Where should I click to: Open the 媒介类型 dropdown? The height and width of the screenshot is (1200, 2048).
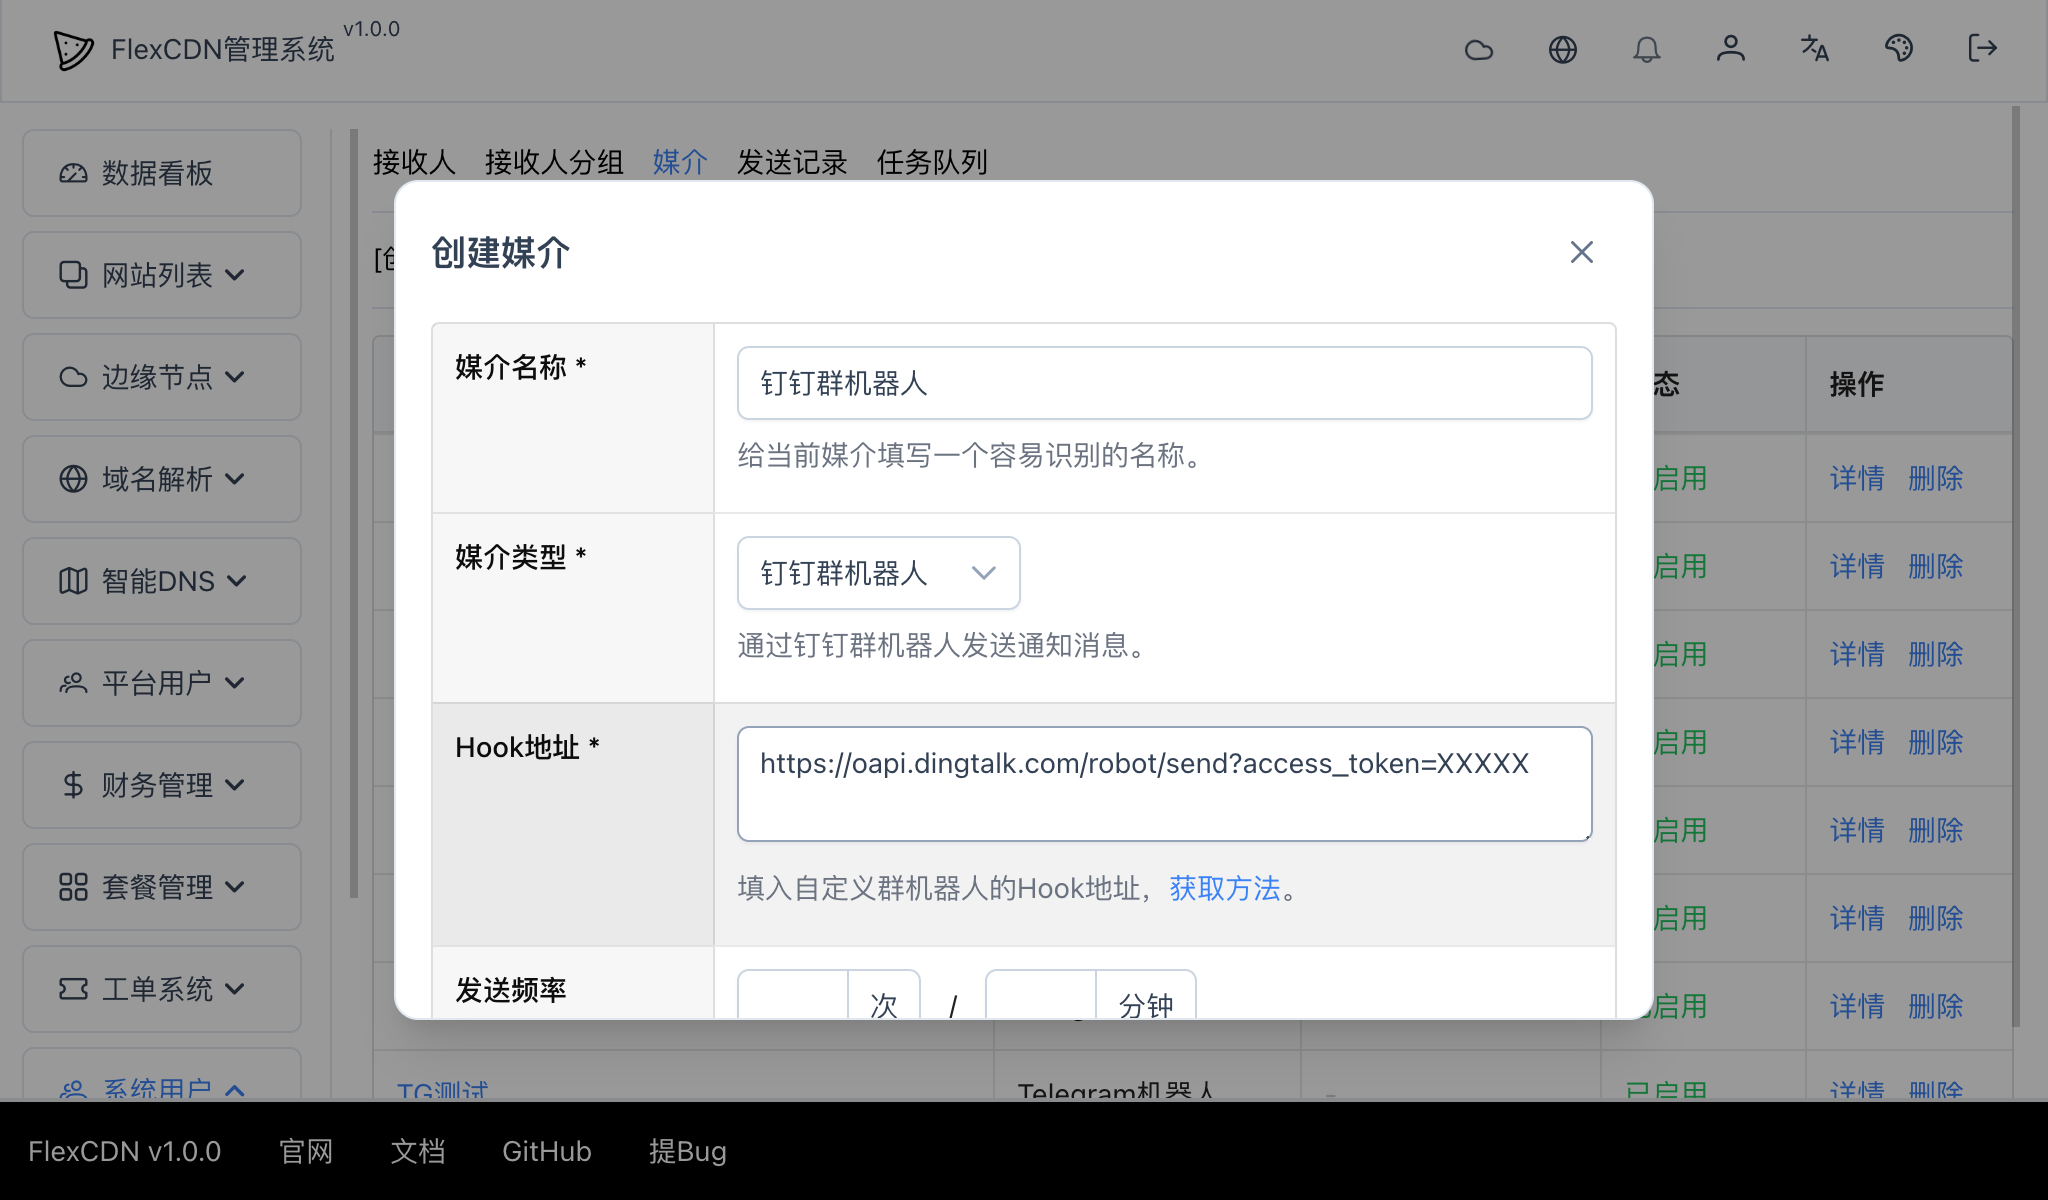(x=878, y=572)
